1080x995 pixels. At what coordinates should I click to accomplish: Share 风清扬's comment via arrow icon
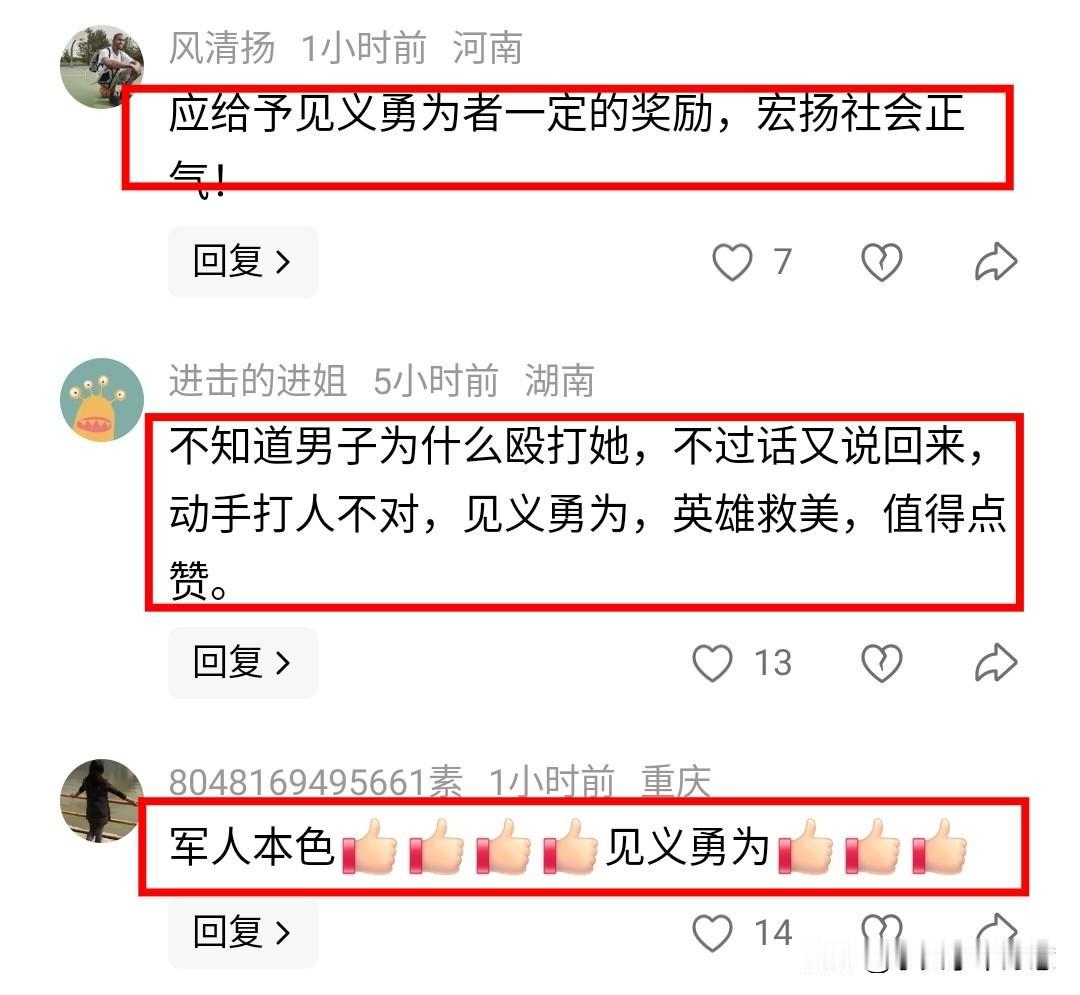(x=996, y=262)
